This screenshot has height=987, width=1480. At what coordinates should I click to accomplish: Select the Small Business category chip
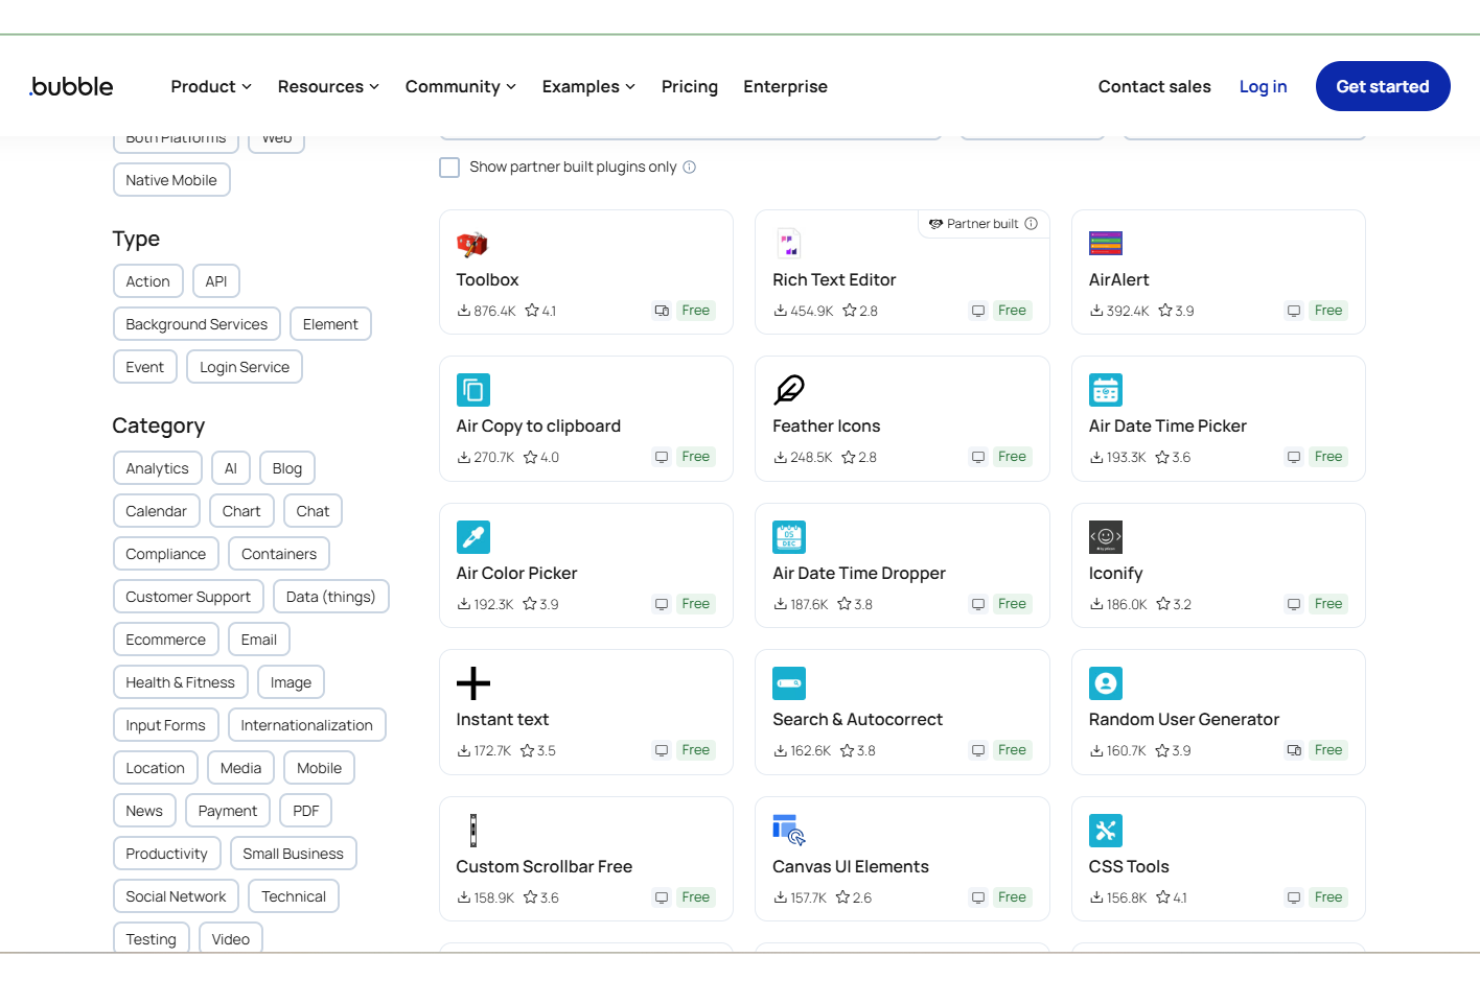pyautogui.click(x=293, y=854)
